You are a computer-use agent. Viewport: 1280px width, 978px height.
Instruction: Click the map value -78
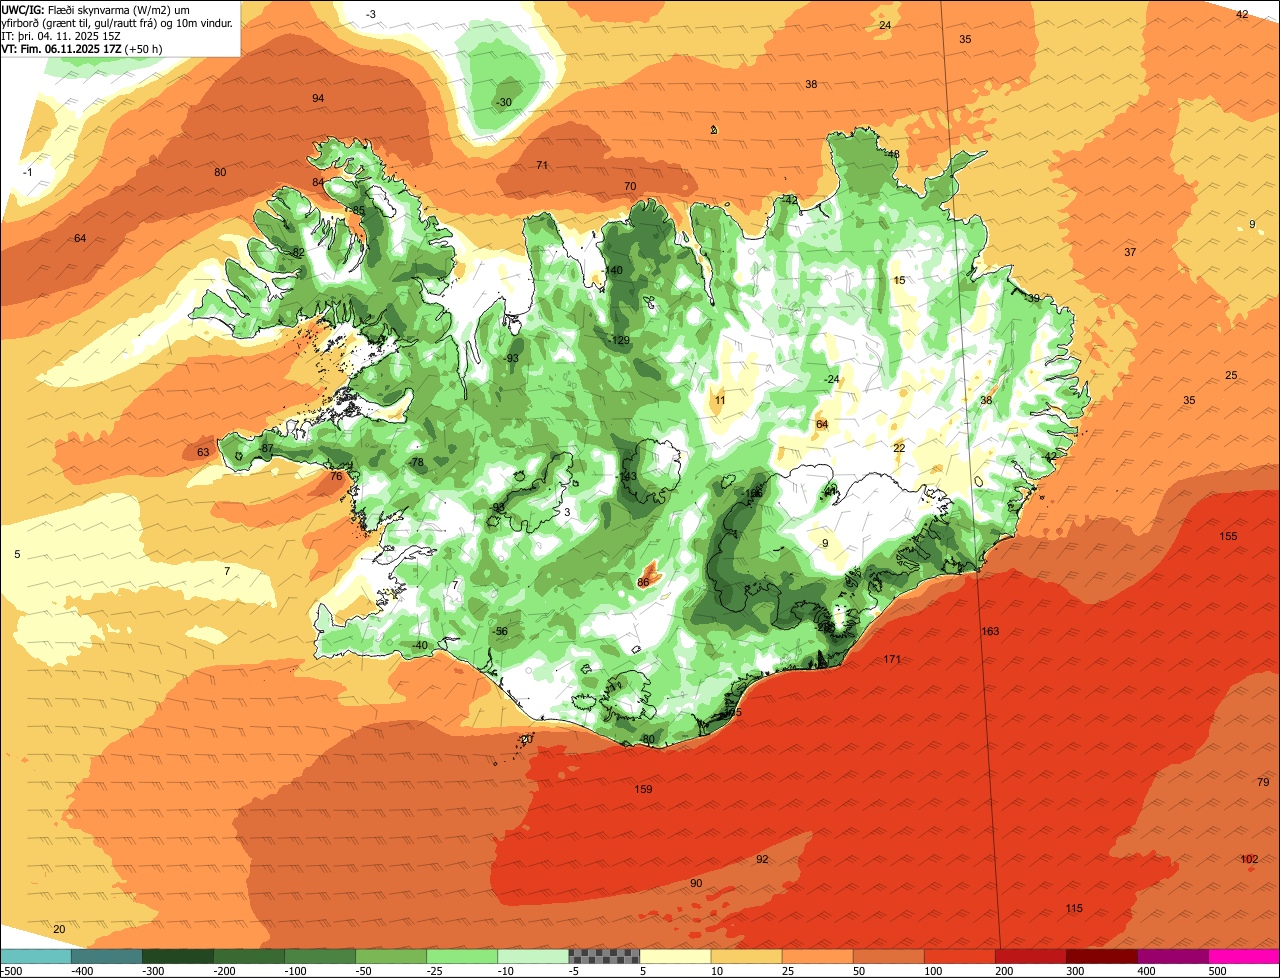pyautogui.click(x=416, y=462)
